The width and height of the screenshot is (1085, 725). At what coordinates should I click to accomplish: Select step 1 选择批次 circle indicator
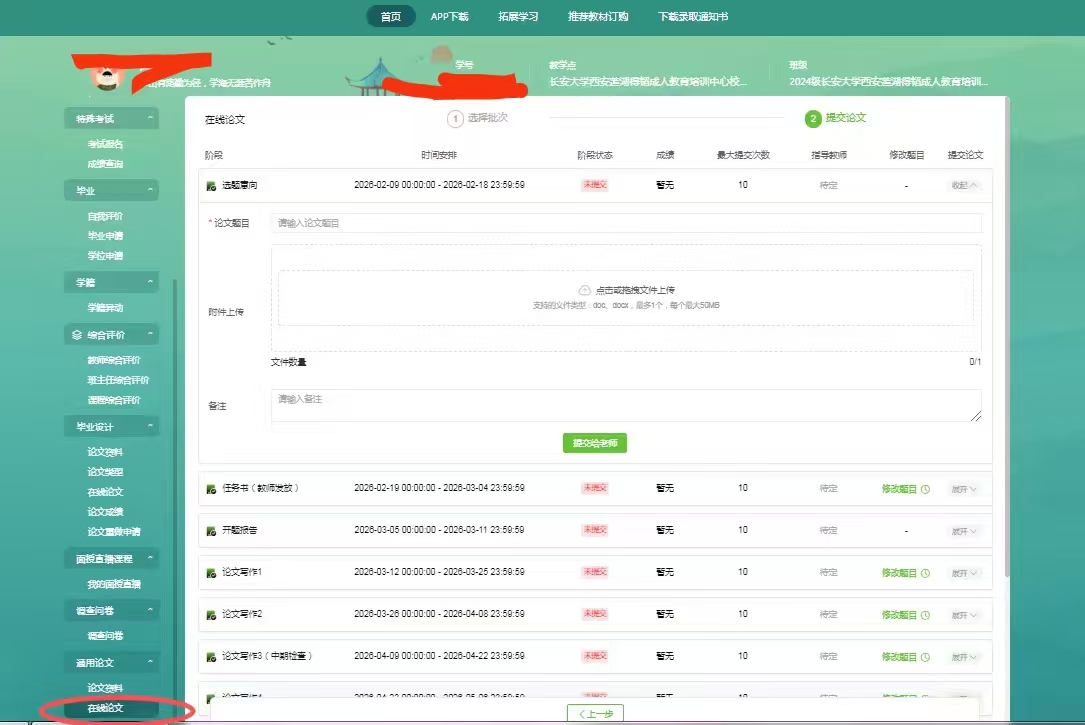[455, 119]
